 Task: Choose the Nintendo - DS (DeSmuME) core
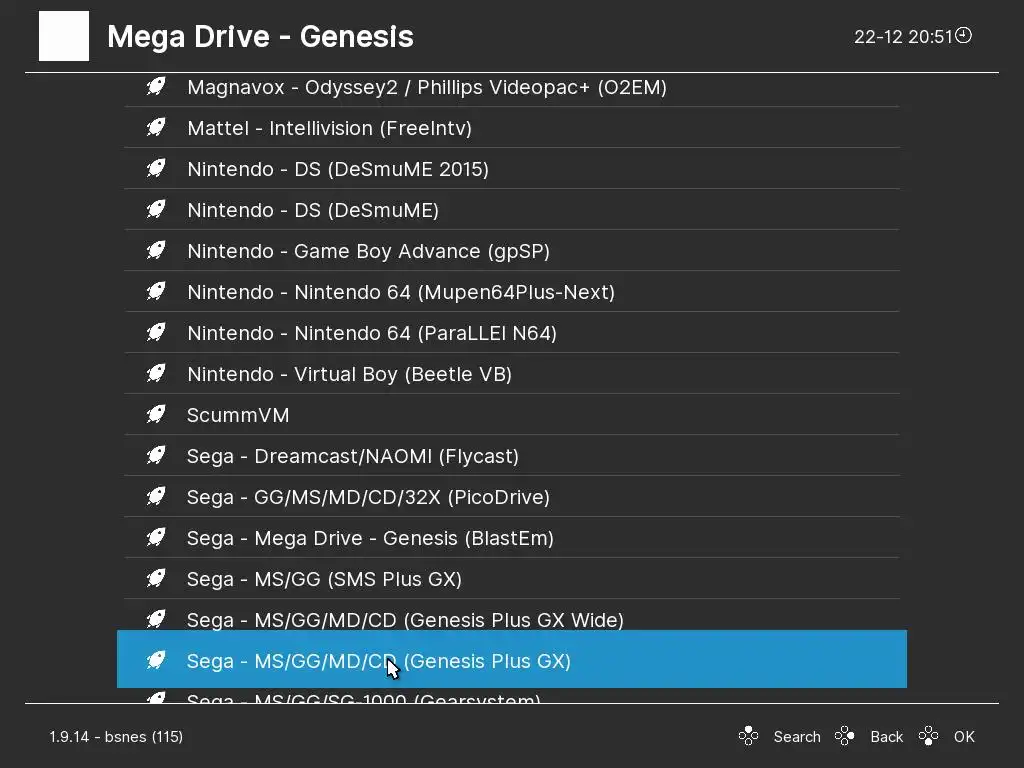tap(512, 210)
